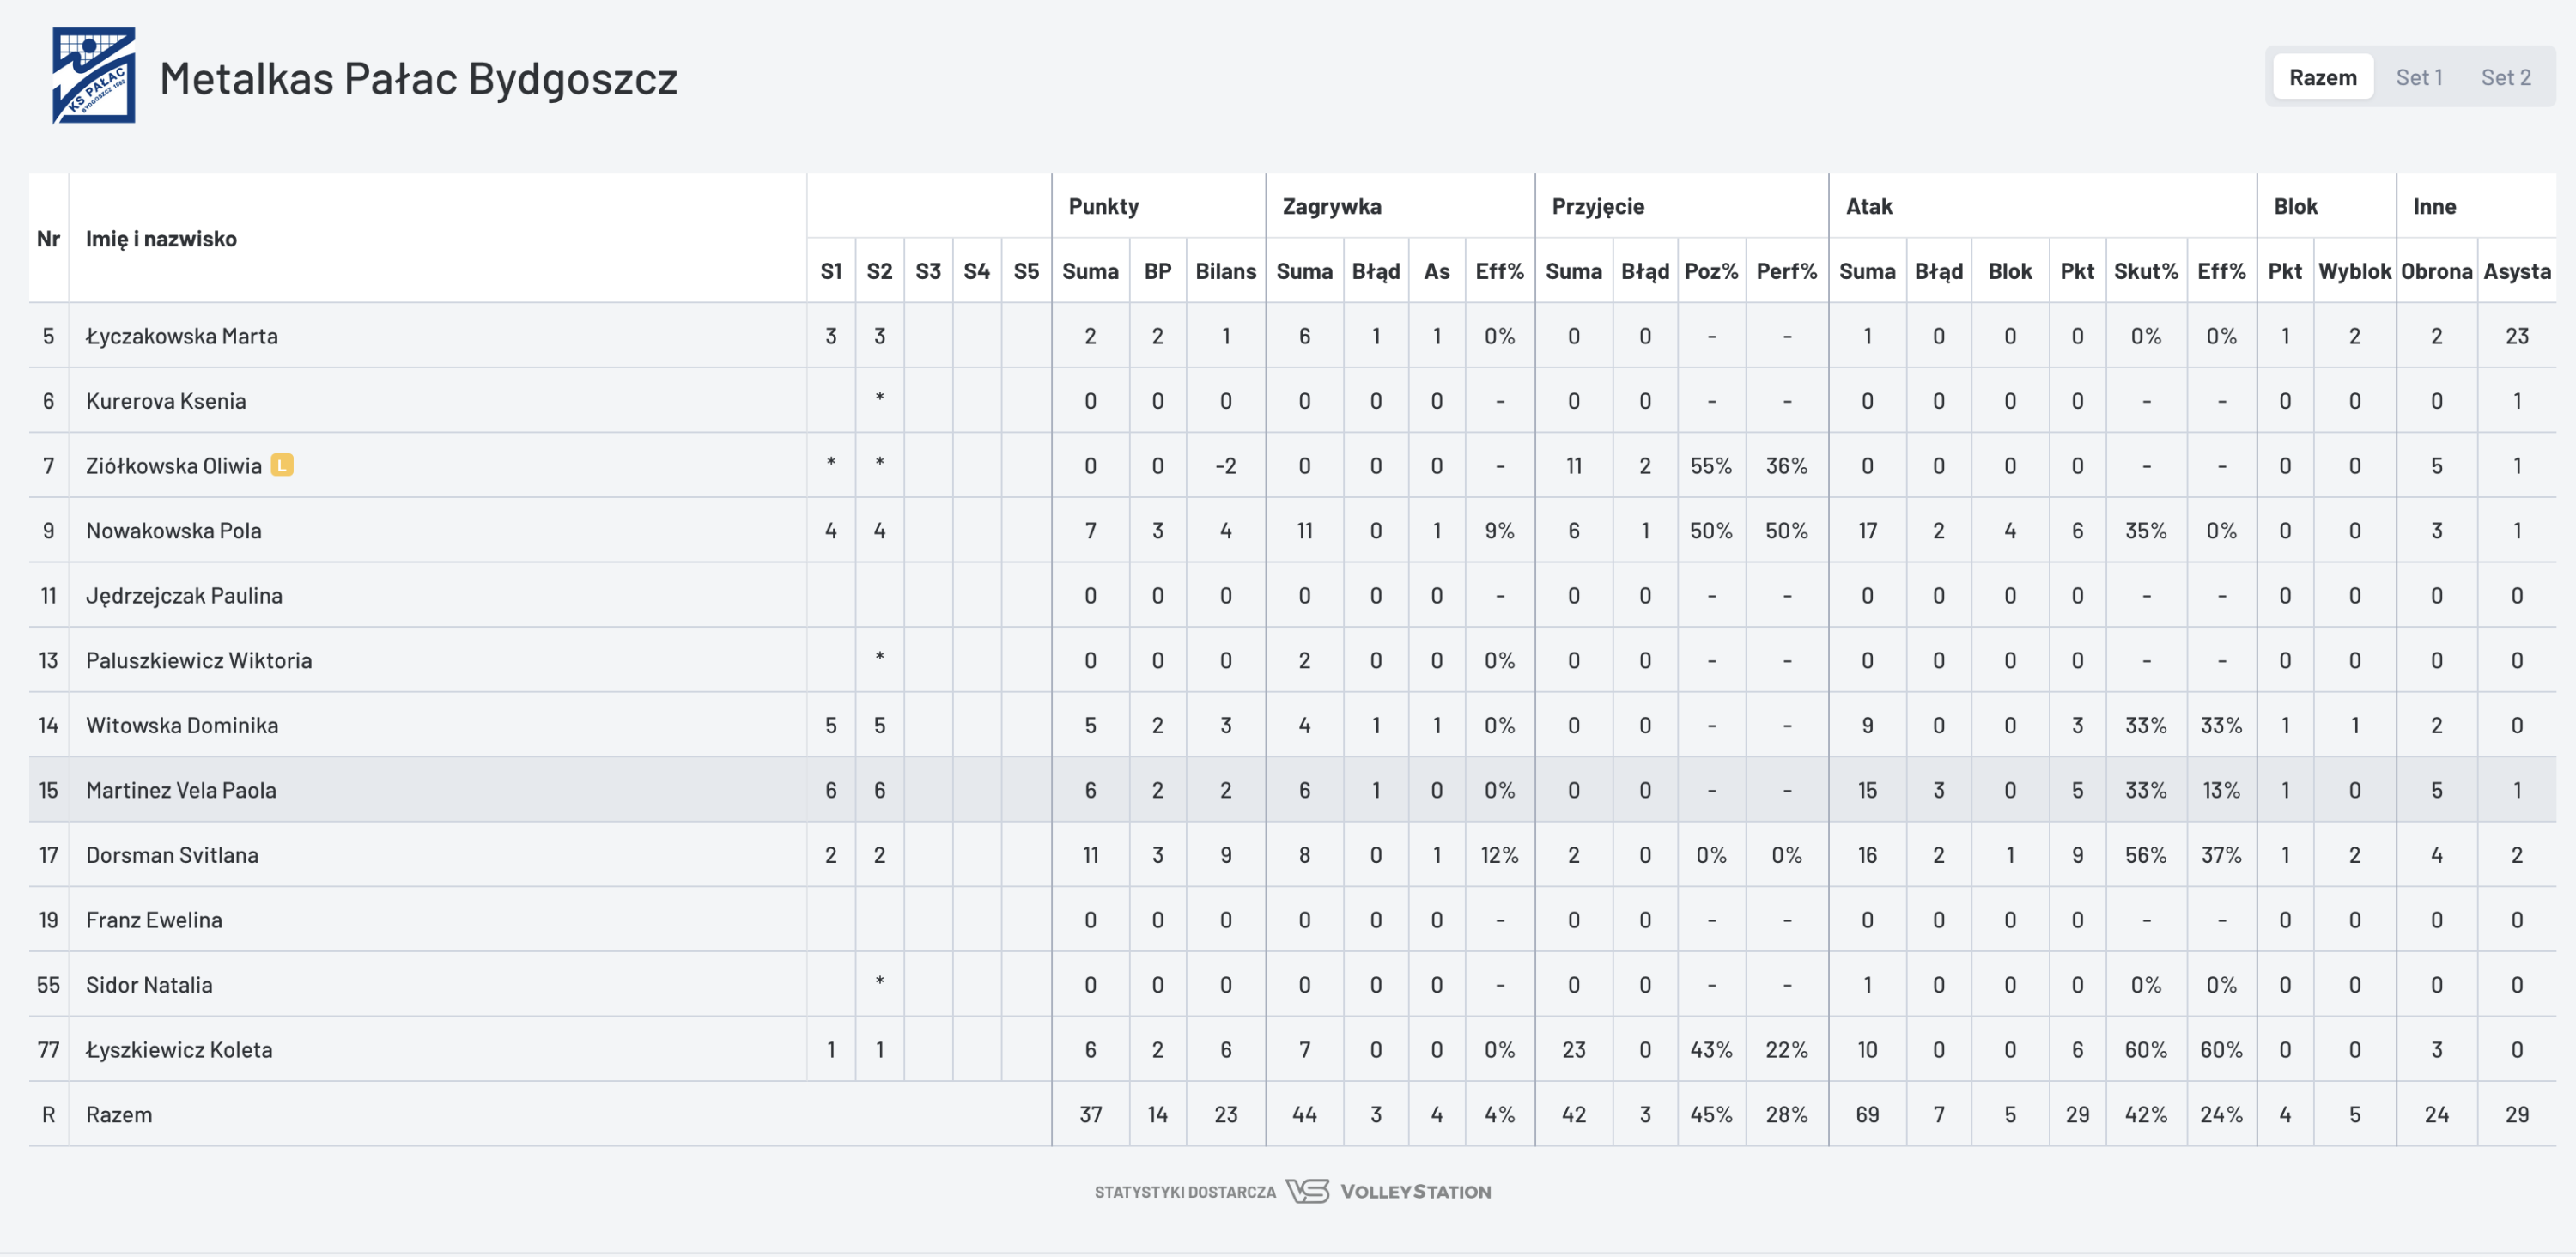Click the Metalkas Pałac Bydgoszcz team logo
This screenshot has height=1257, width=2576.
click(93, 76)
